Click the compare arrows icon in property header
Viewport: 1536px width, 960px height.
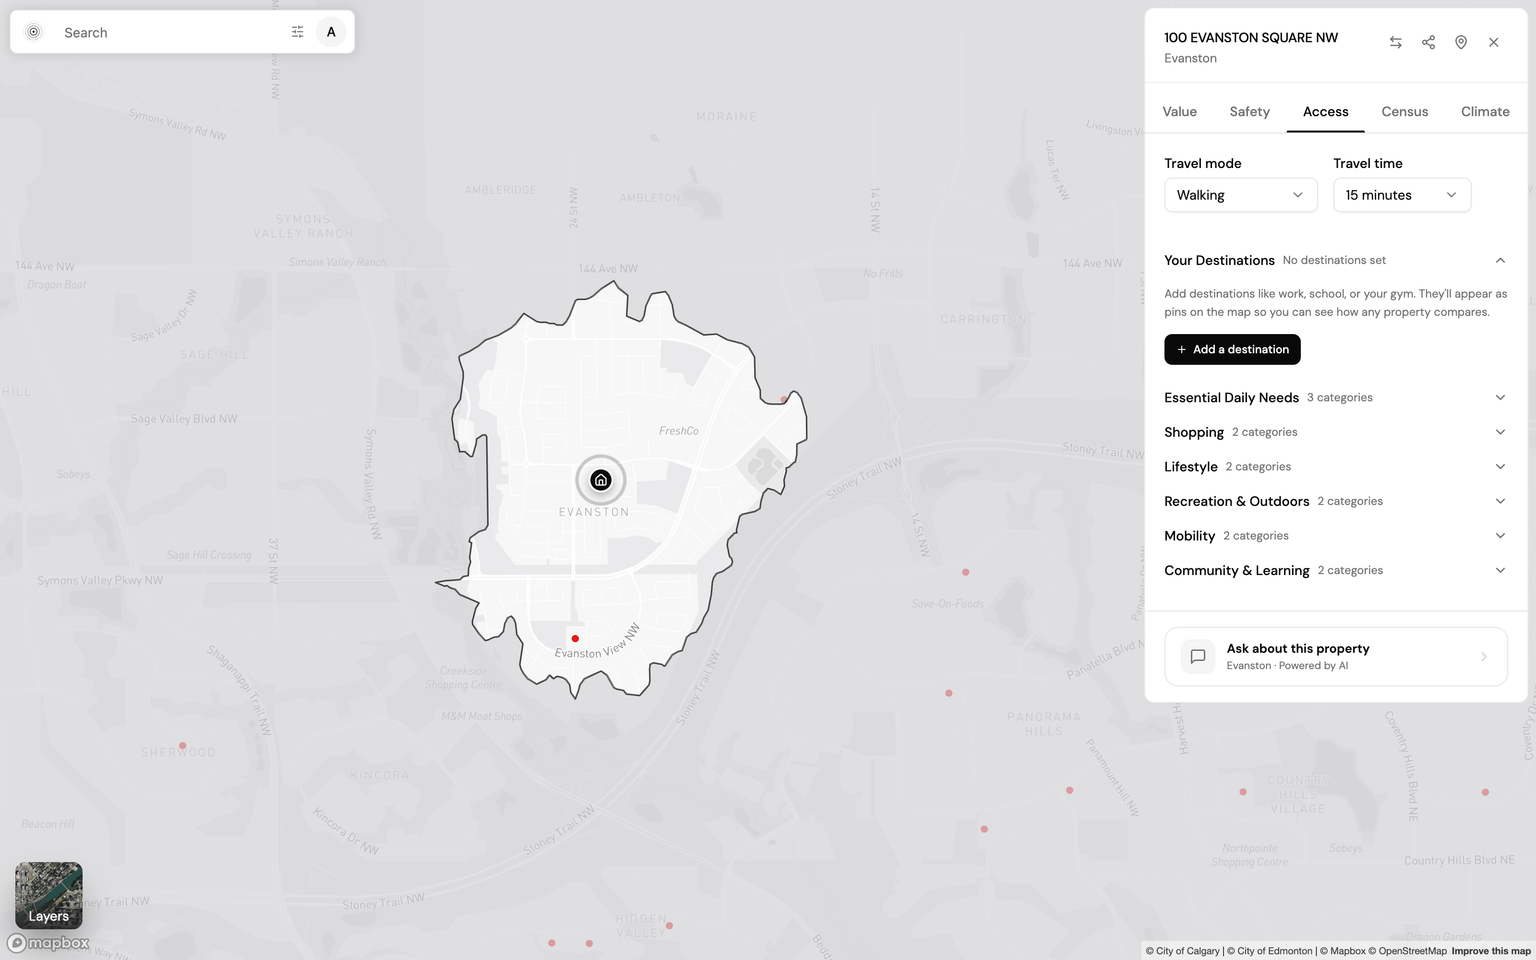click(1396, 42)
